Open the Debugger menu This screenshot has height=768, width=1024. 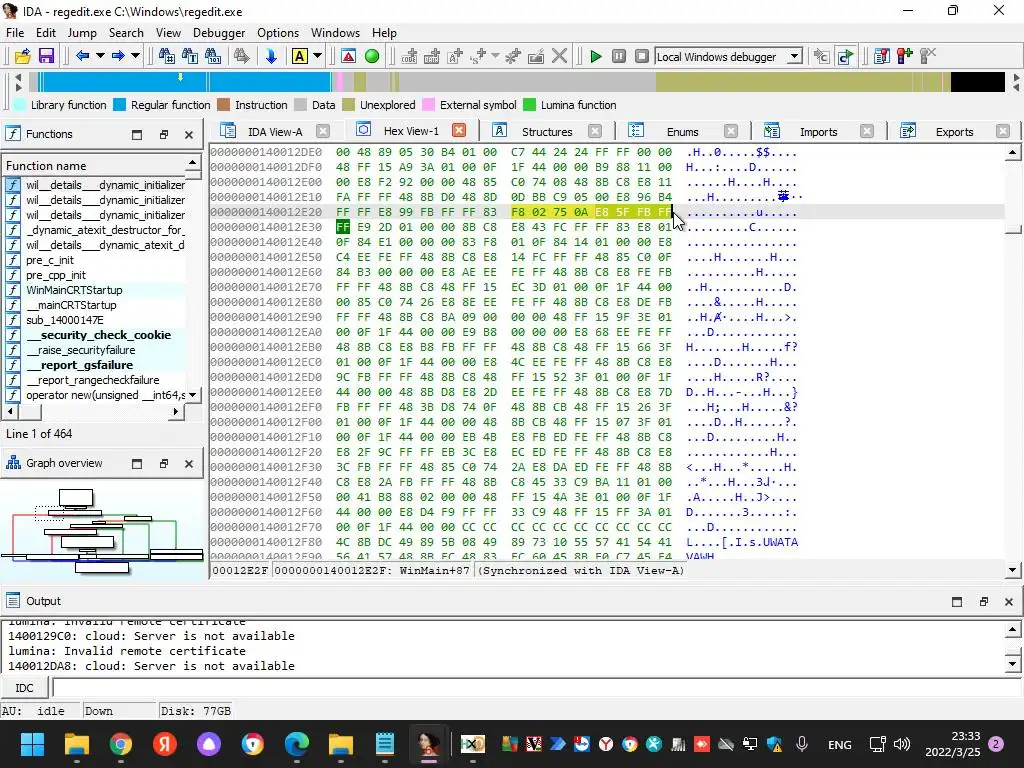click(219, 33)
